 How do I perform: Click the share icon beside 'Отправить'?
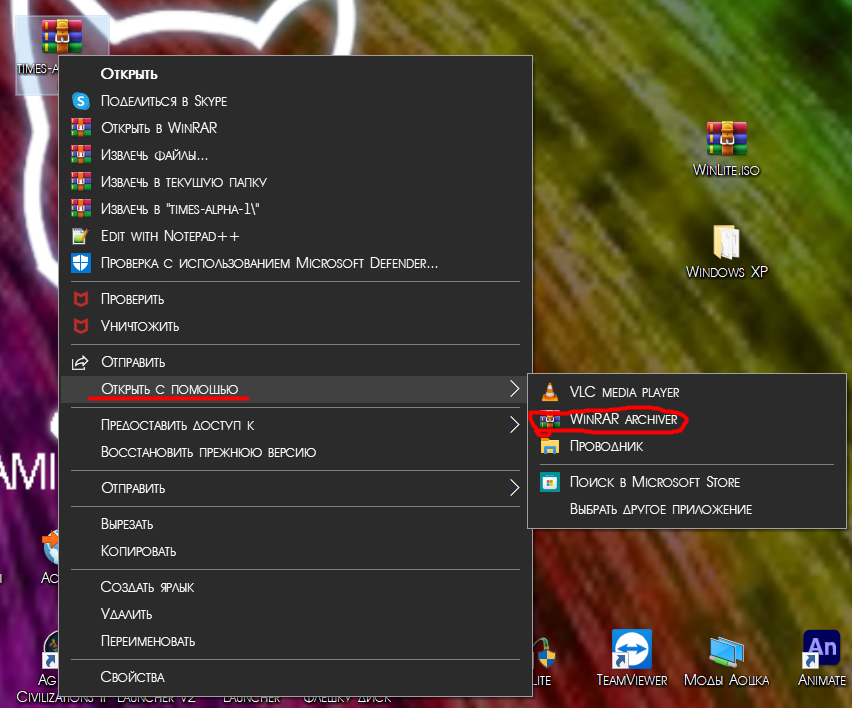80,362
